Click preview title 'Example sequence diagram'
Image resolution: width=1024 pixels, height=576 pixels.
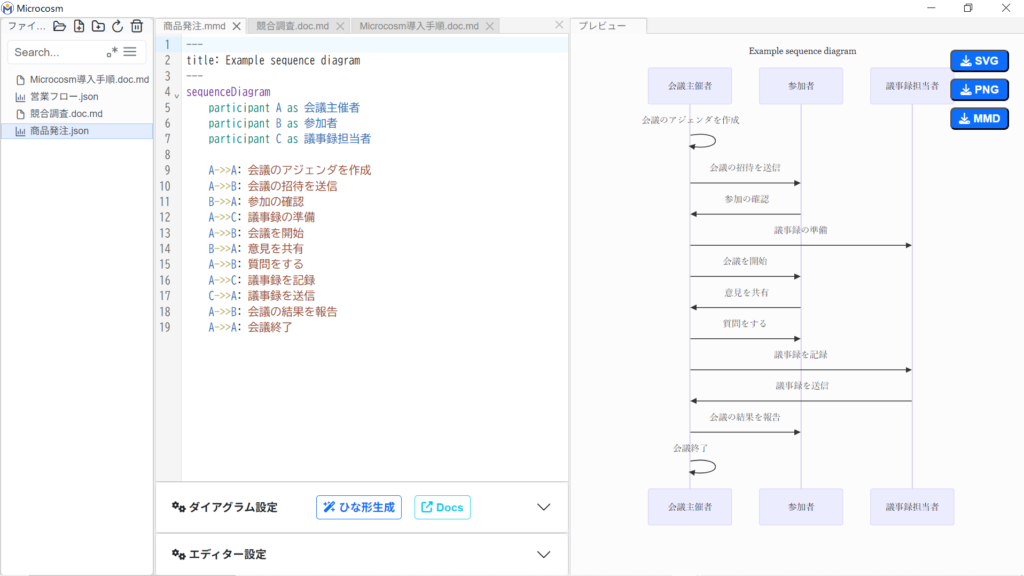pyautogui.click(x=802, y=51)
